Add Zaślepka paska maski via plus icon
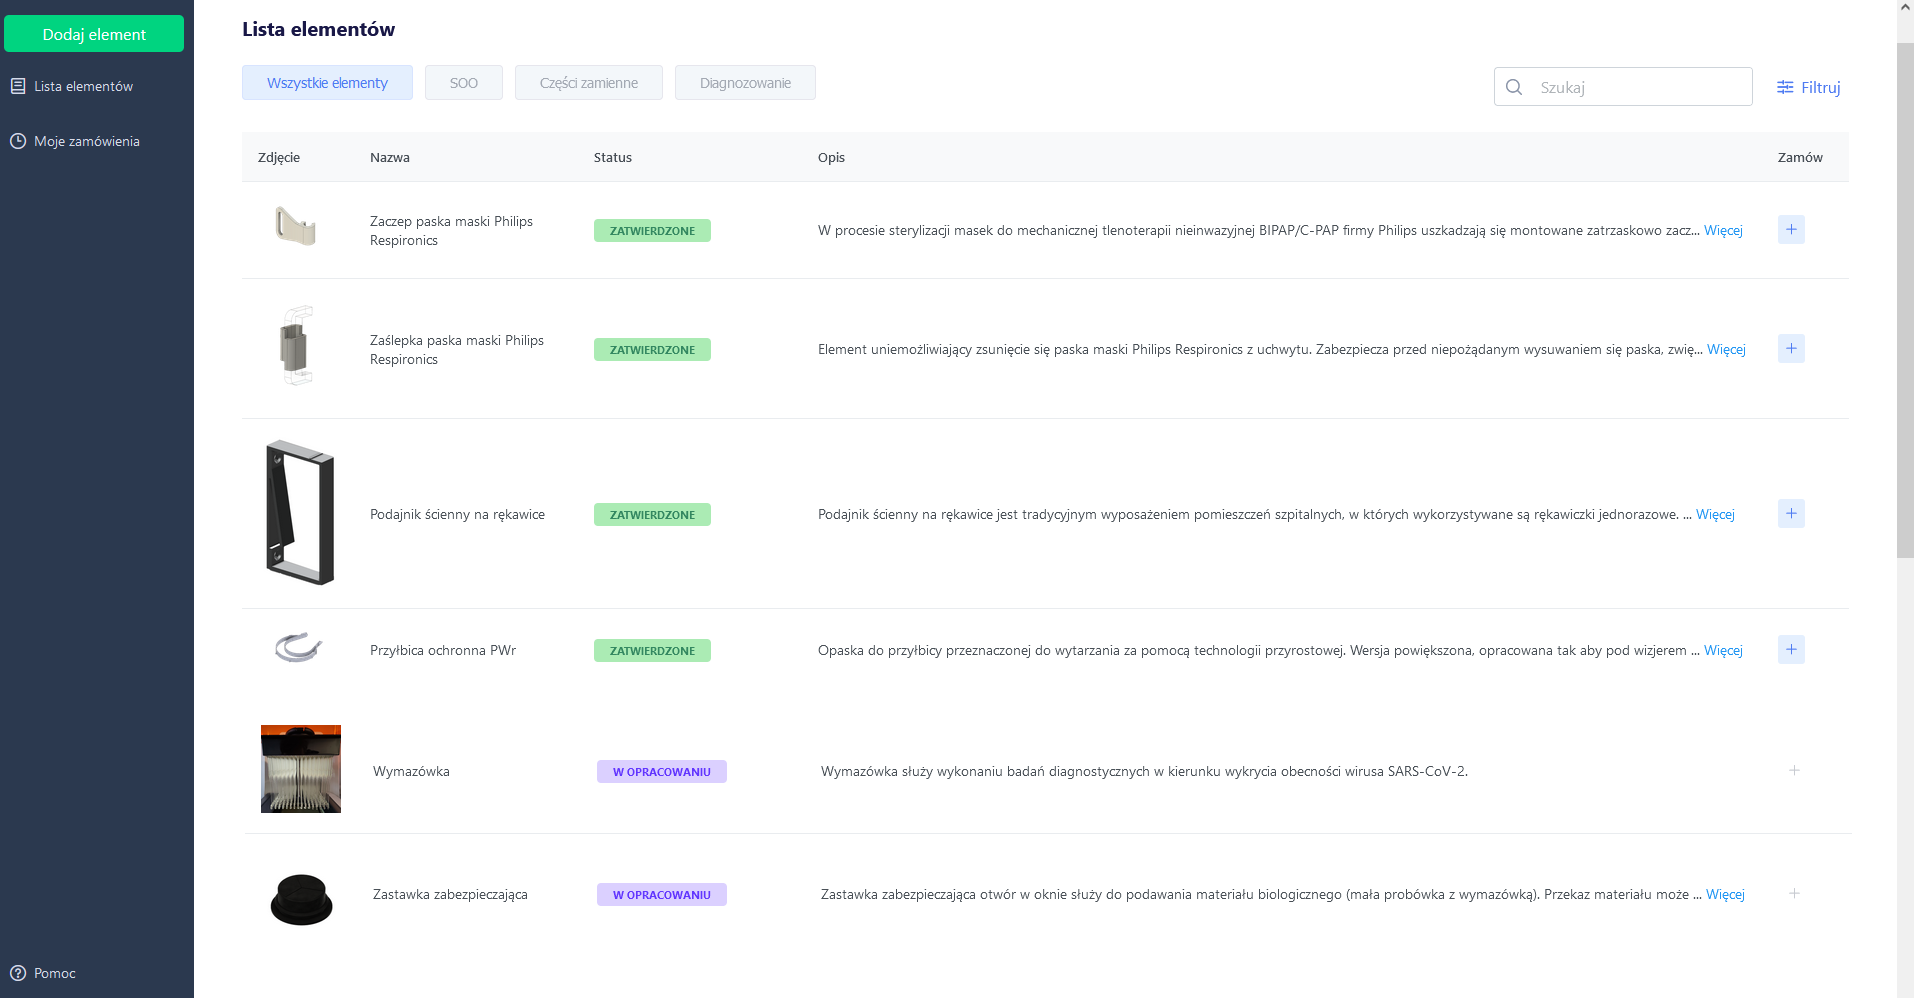Image resolution: width=1914 pixels, height=998 pixels. tap(1791, 349)
